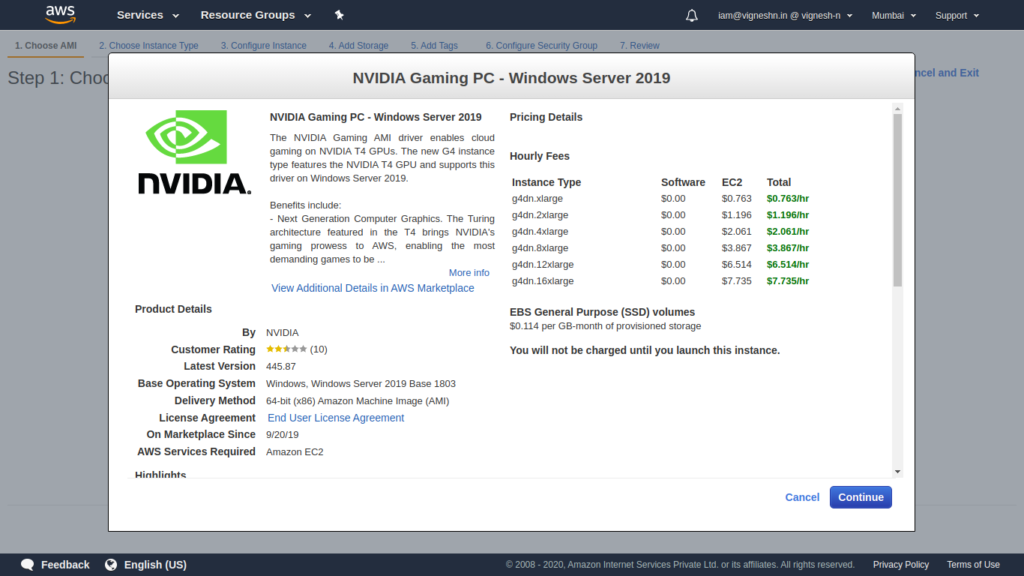Open the Privacy Policy link

click(901, 565)
